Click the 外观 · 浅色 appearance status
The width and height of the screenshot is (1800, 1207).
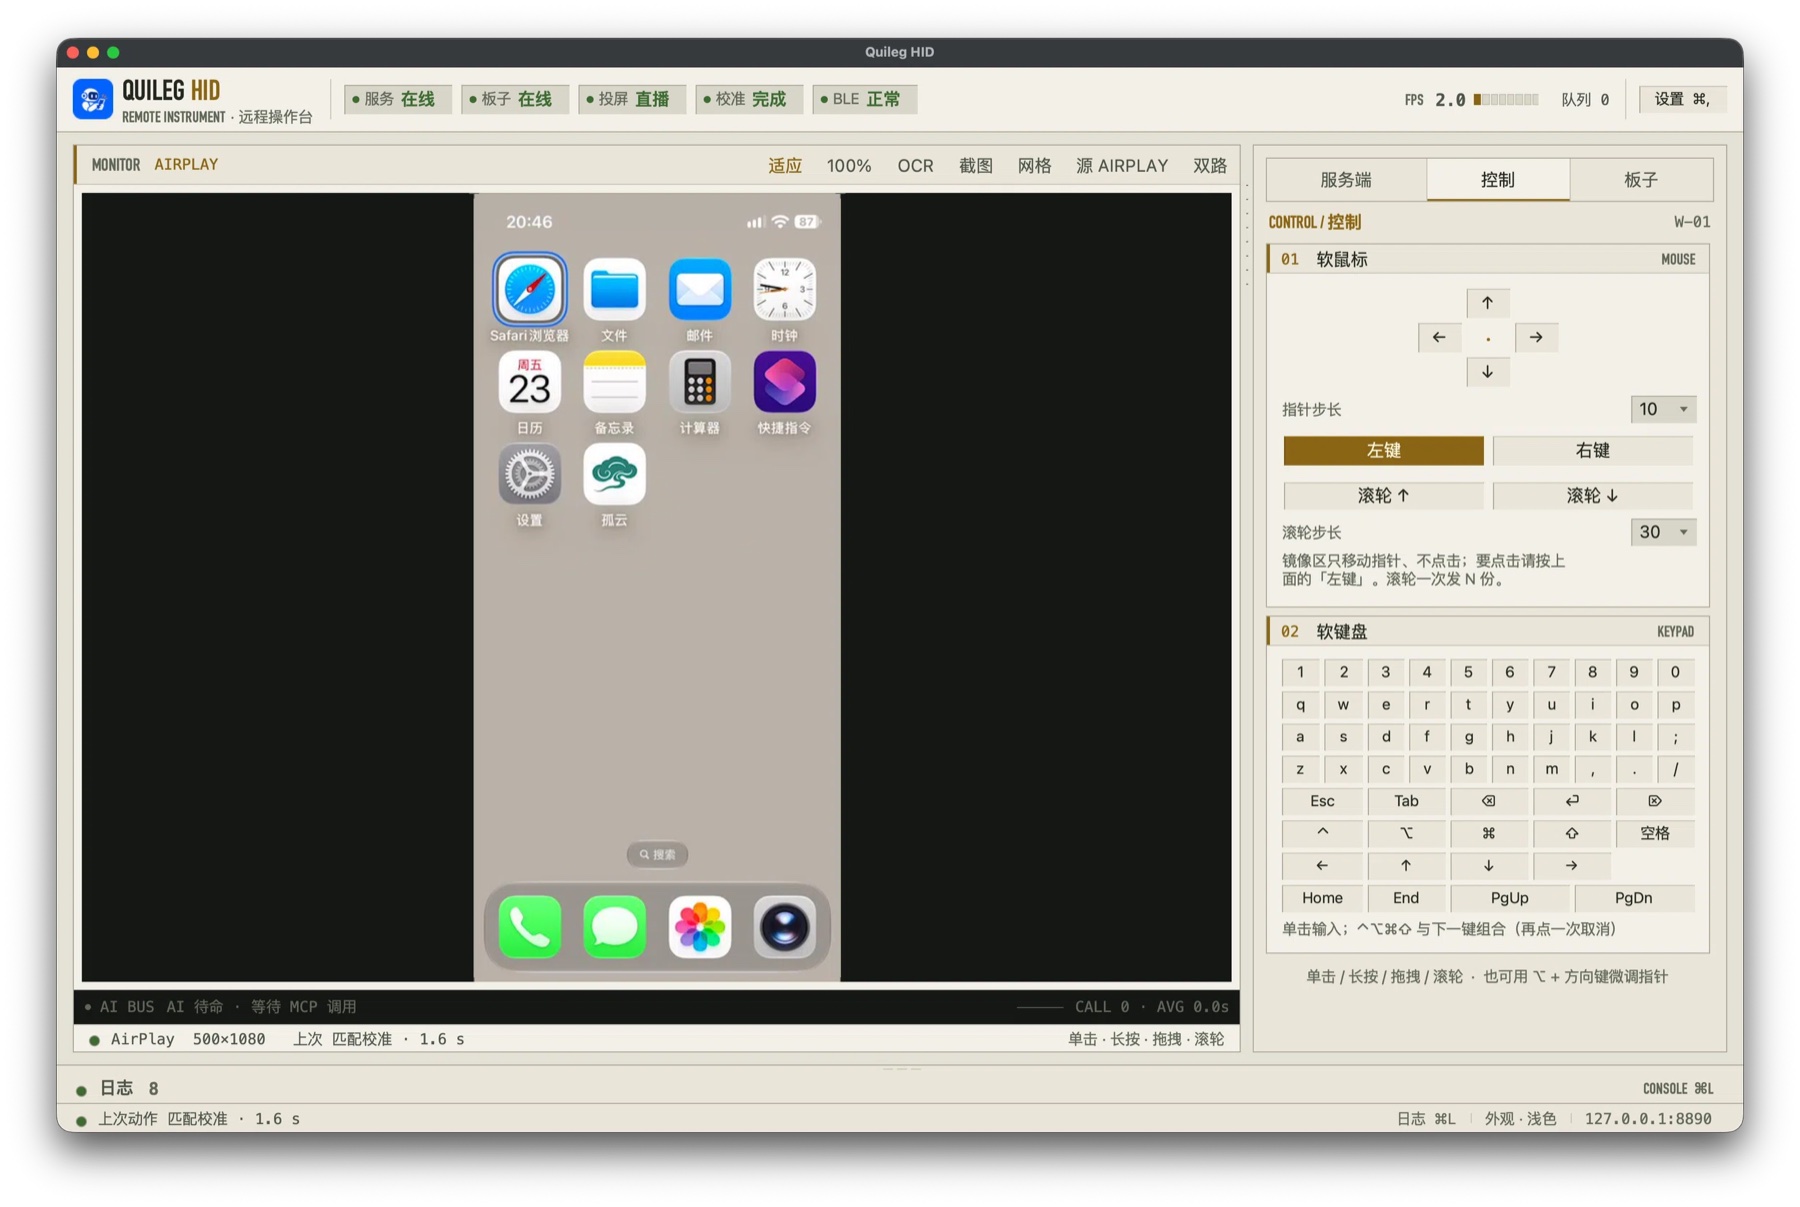pos(1520,1119)
